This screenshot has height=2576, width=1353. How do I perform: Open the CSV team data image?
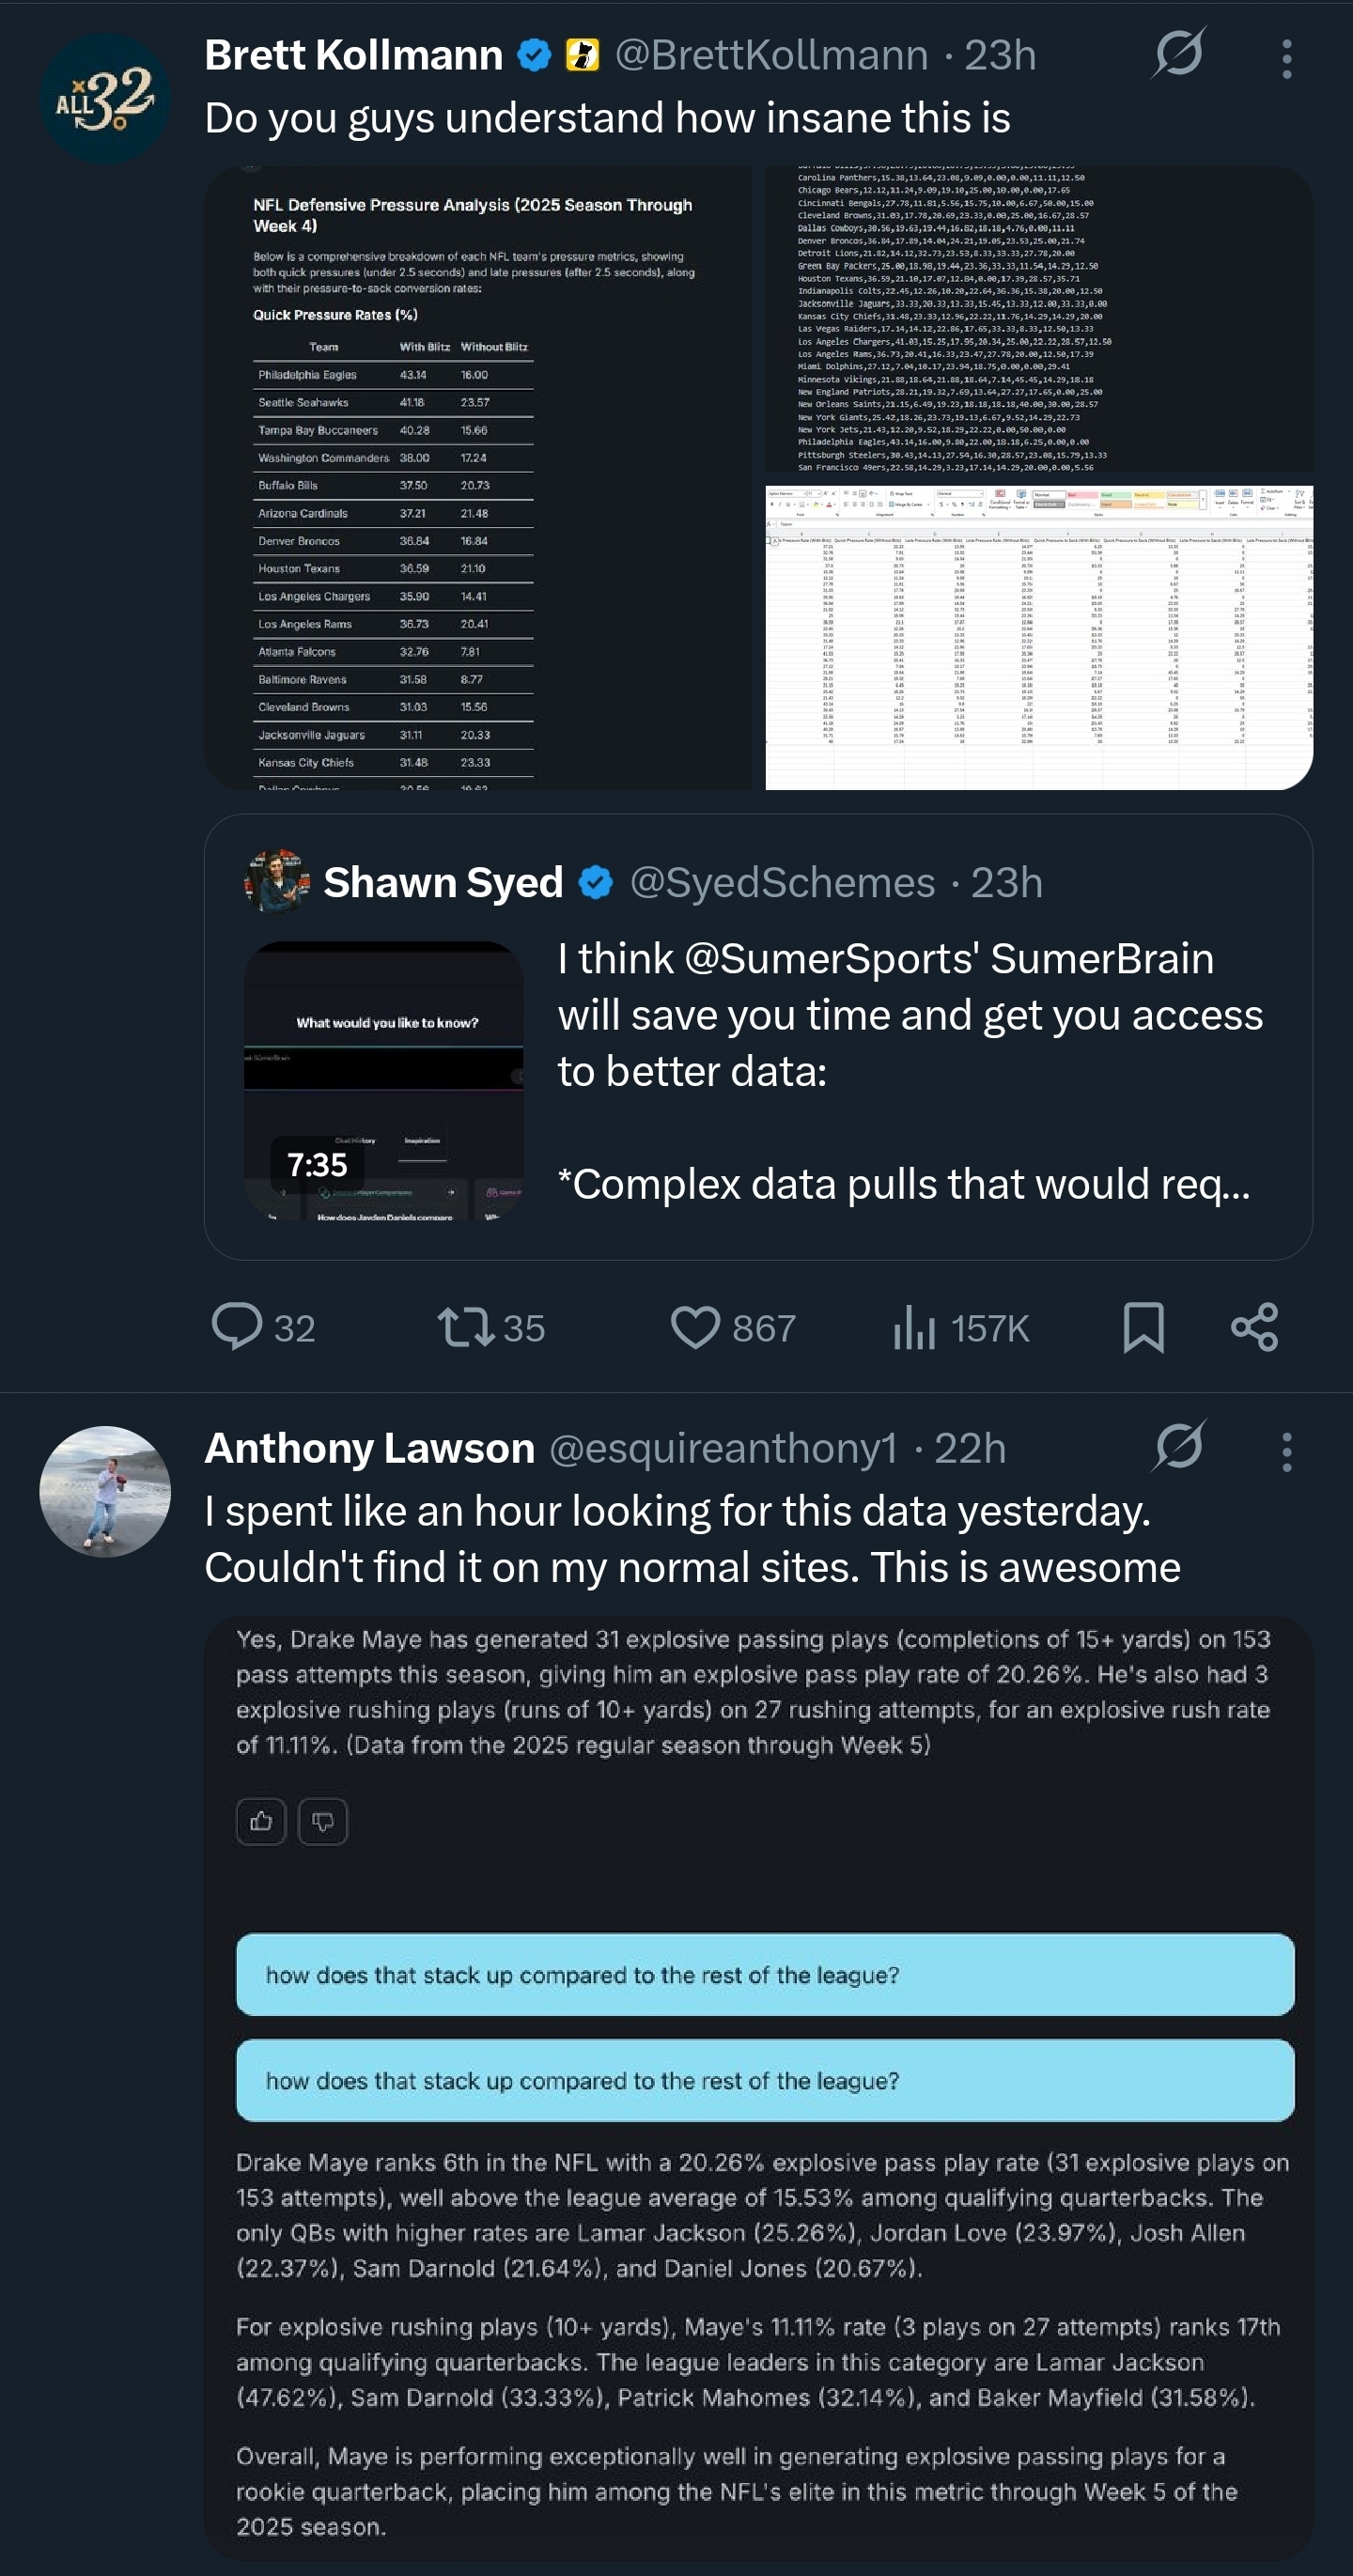click(x=1039, y=319)
